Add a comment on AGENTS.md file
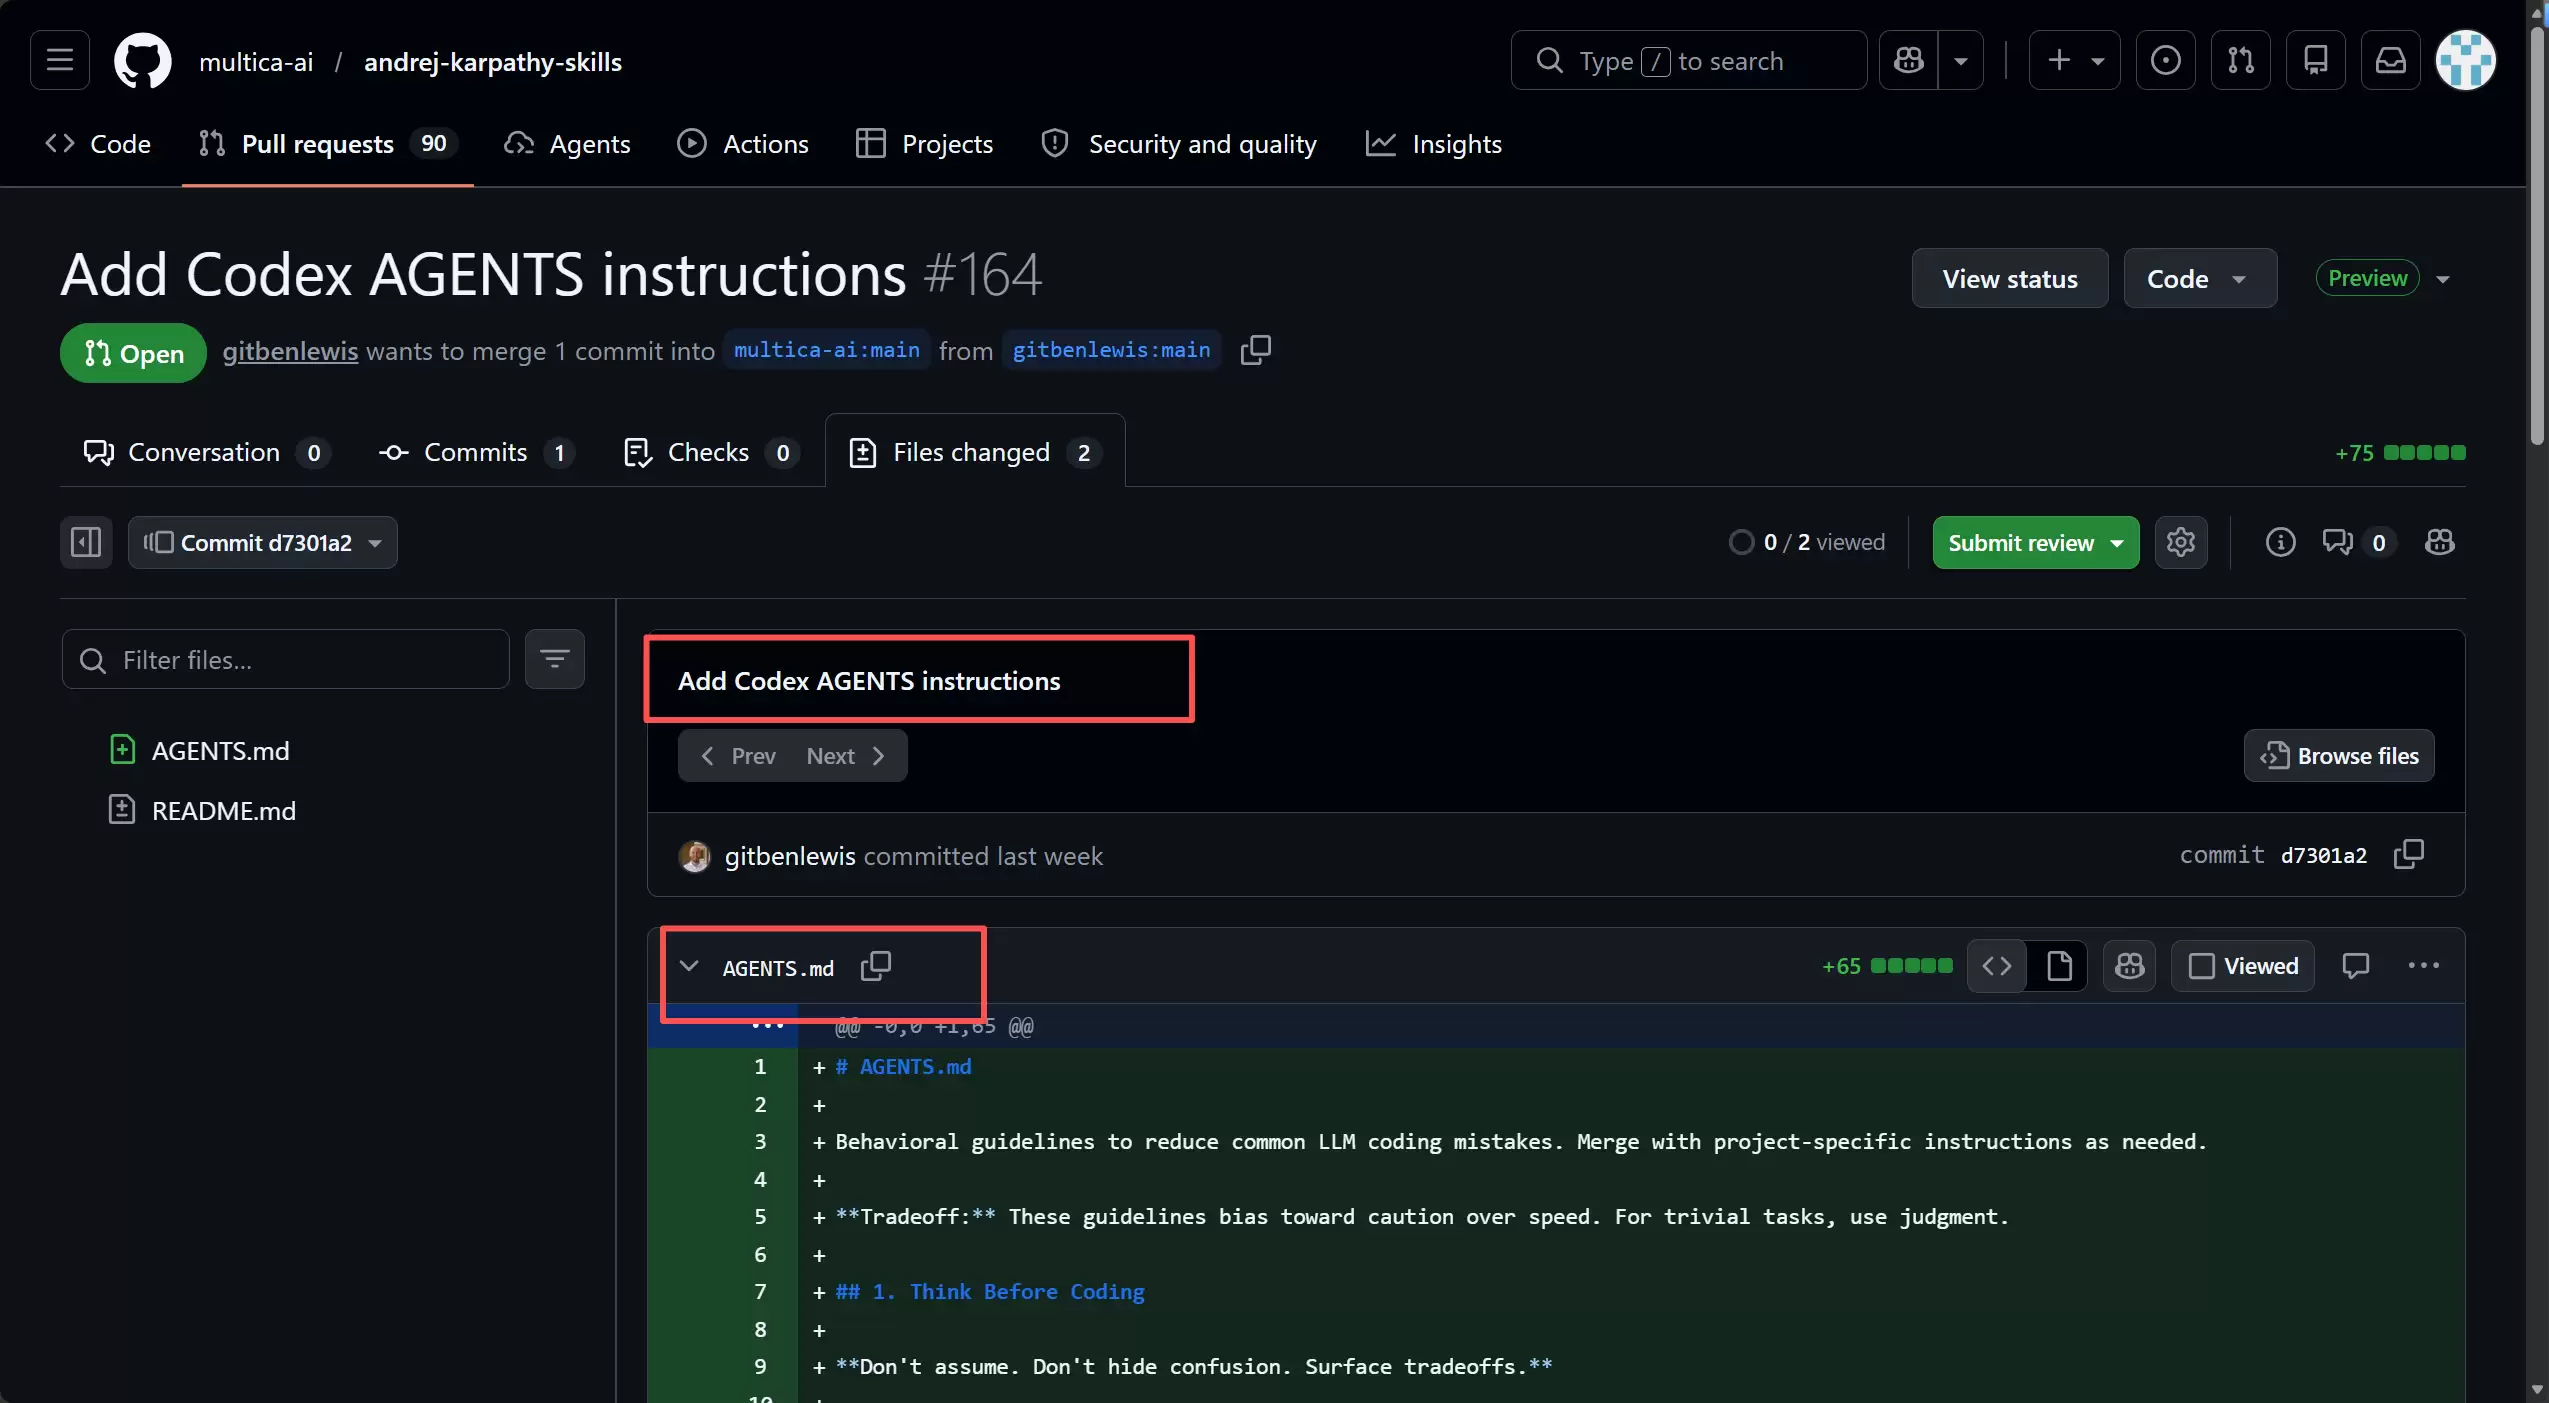Viewport: 2549px width, 1403px height. (2355, 966)
